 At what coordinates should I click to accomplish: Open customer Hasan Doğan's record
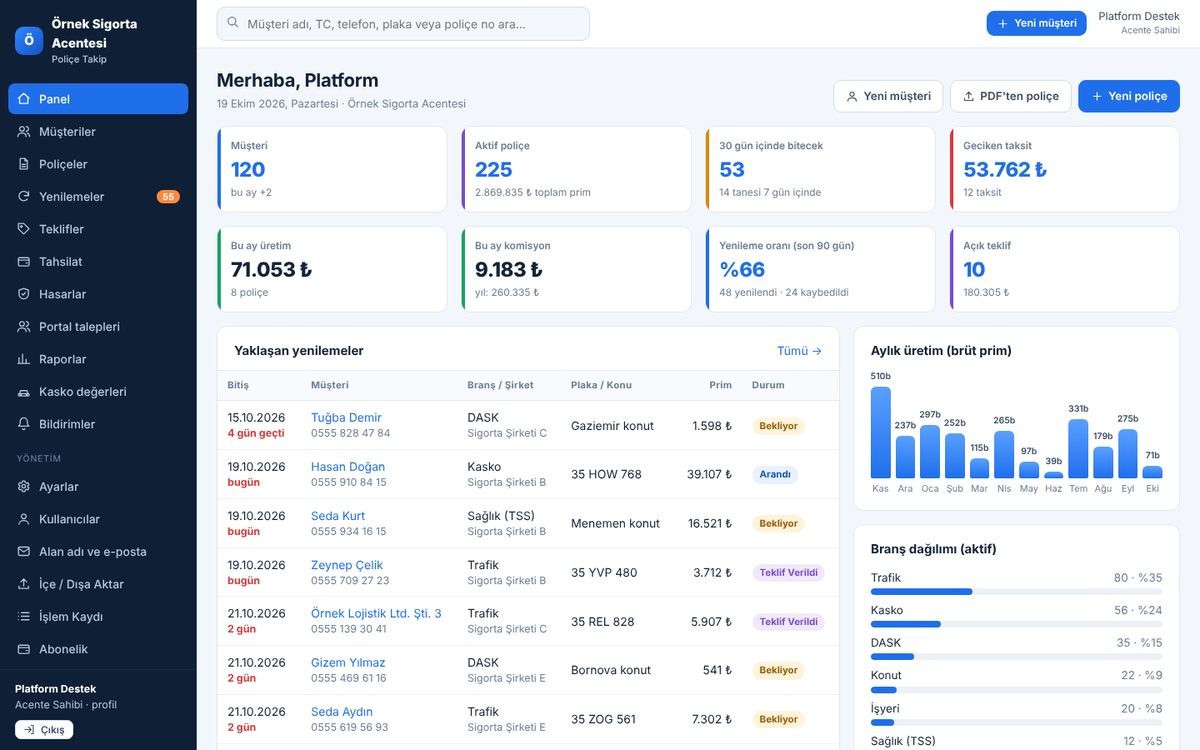(x=348, y=467)
